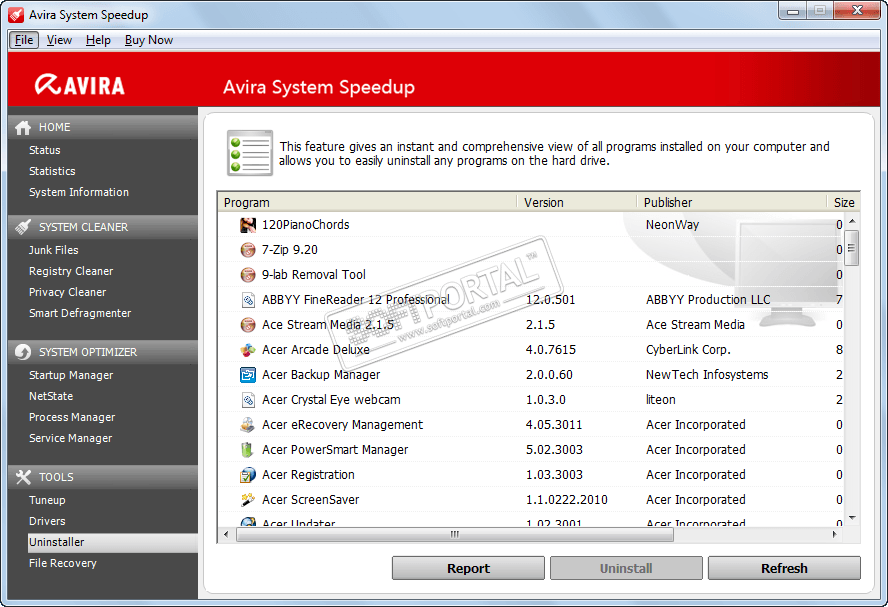888x607 pixels.
Task: Click the Avira title bar app icon
Action: click(x=16, y=15)
